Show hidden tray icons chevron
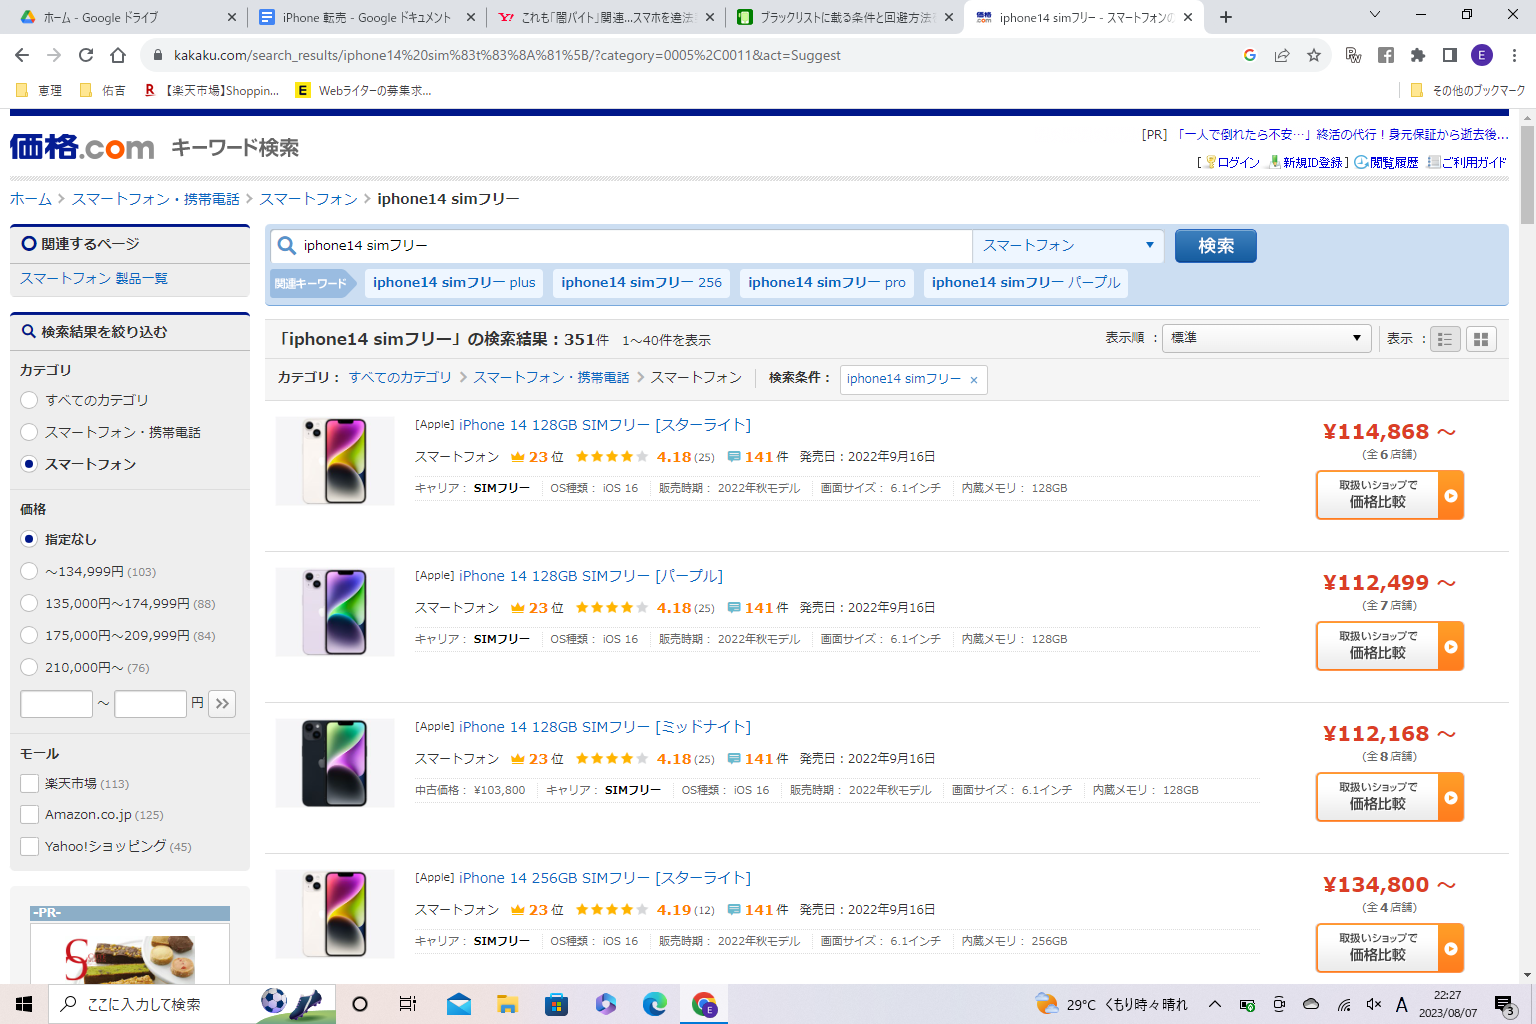1536x1024 pixels. [1214, 1004]
